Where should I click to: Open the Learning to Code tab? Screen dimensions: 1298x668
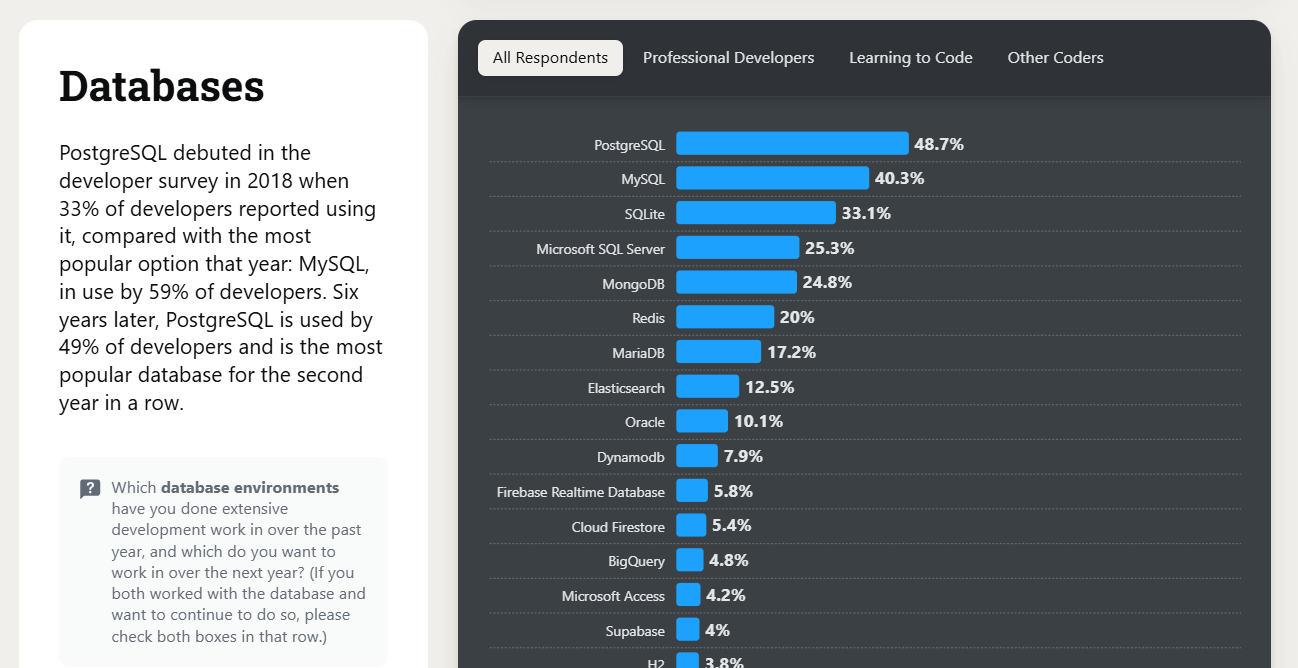click(x=910, y=58)
